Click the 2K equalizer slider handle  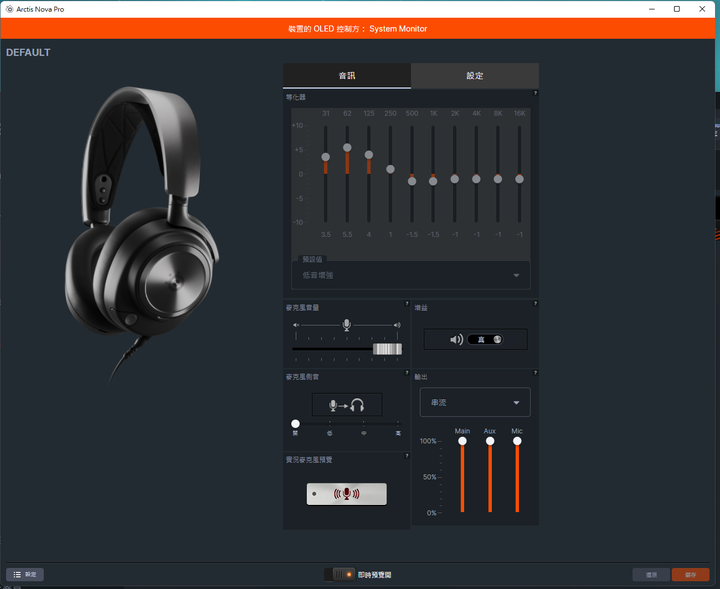455,179
